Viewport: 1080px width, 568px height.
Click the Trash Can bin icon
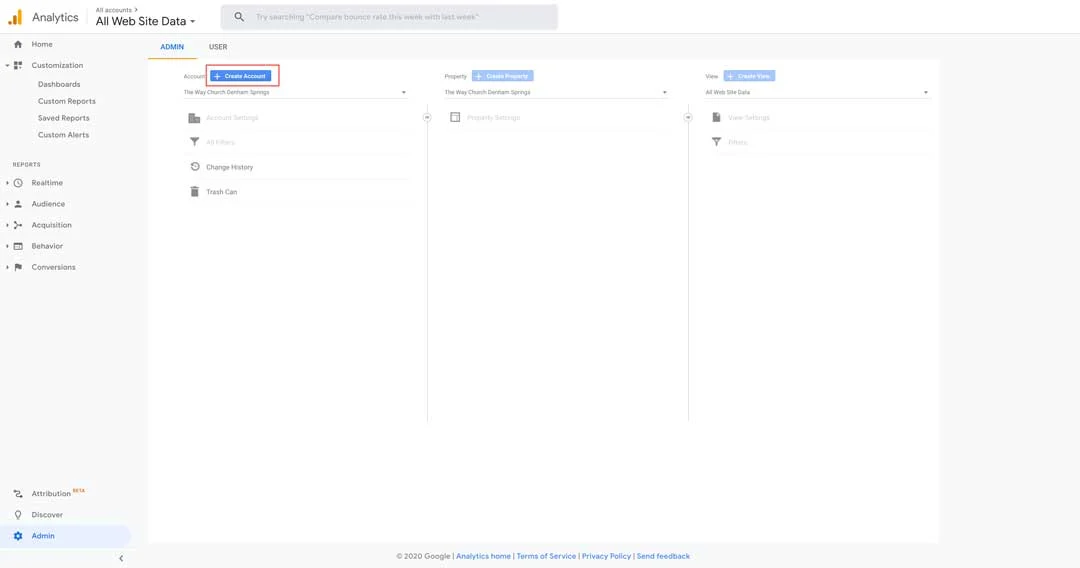click(x=194, y=191)
